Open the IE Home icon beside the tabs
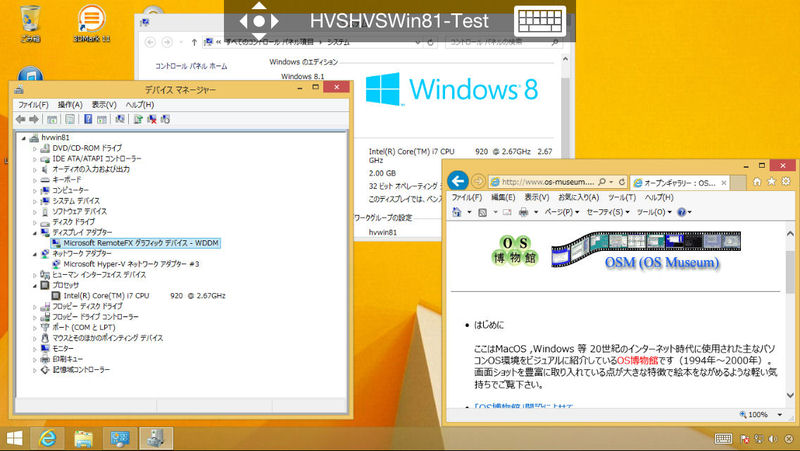The image size is (800, 451). pos(757,182)
